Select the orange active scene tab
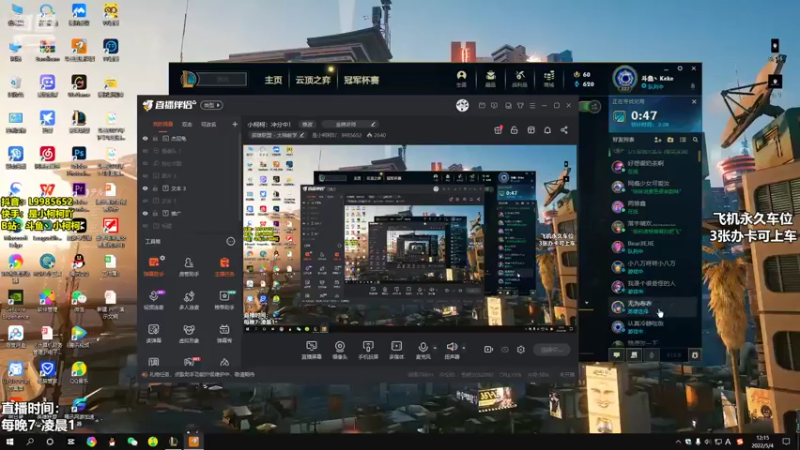This screenshot has height=450, width=800. tap(163, 124)
